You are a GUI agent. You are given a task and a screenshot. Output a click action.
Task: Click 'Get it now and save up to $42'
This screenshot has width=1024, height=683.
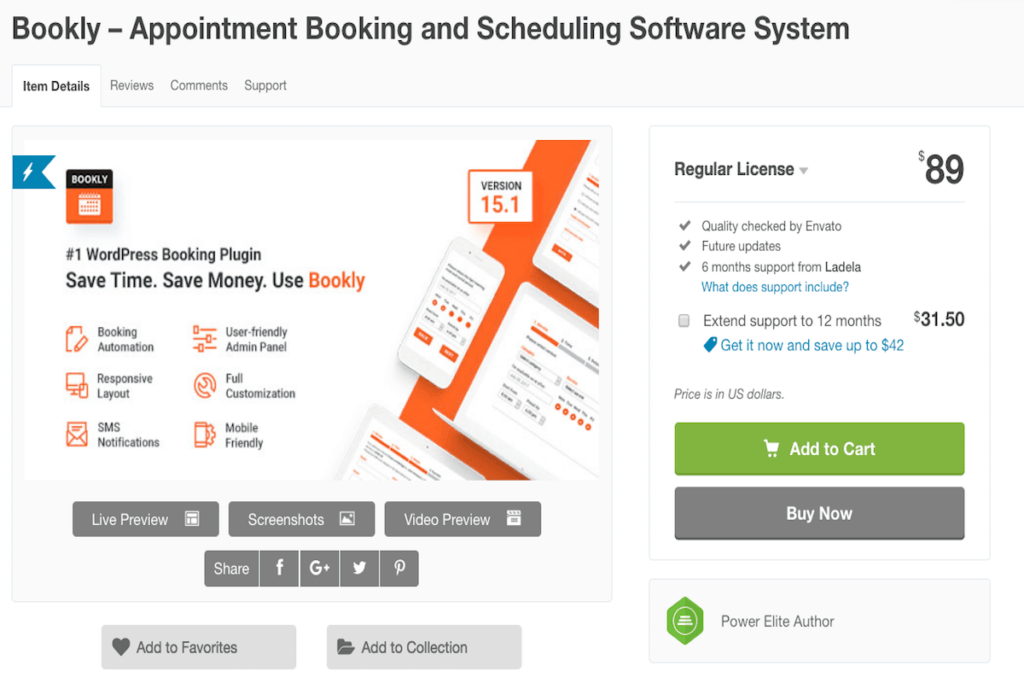[x=812, y=345]
